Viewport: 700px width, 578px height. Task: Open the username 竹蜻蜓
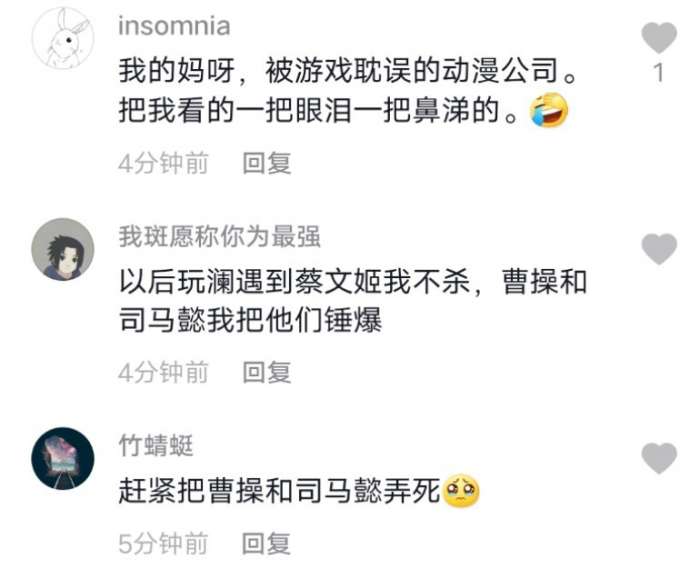[156, 445]
